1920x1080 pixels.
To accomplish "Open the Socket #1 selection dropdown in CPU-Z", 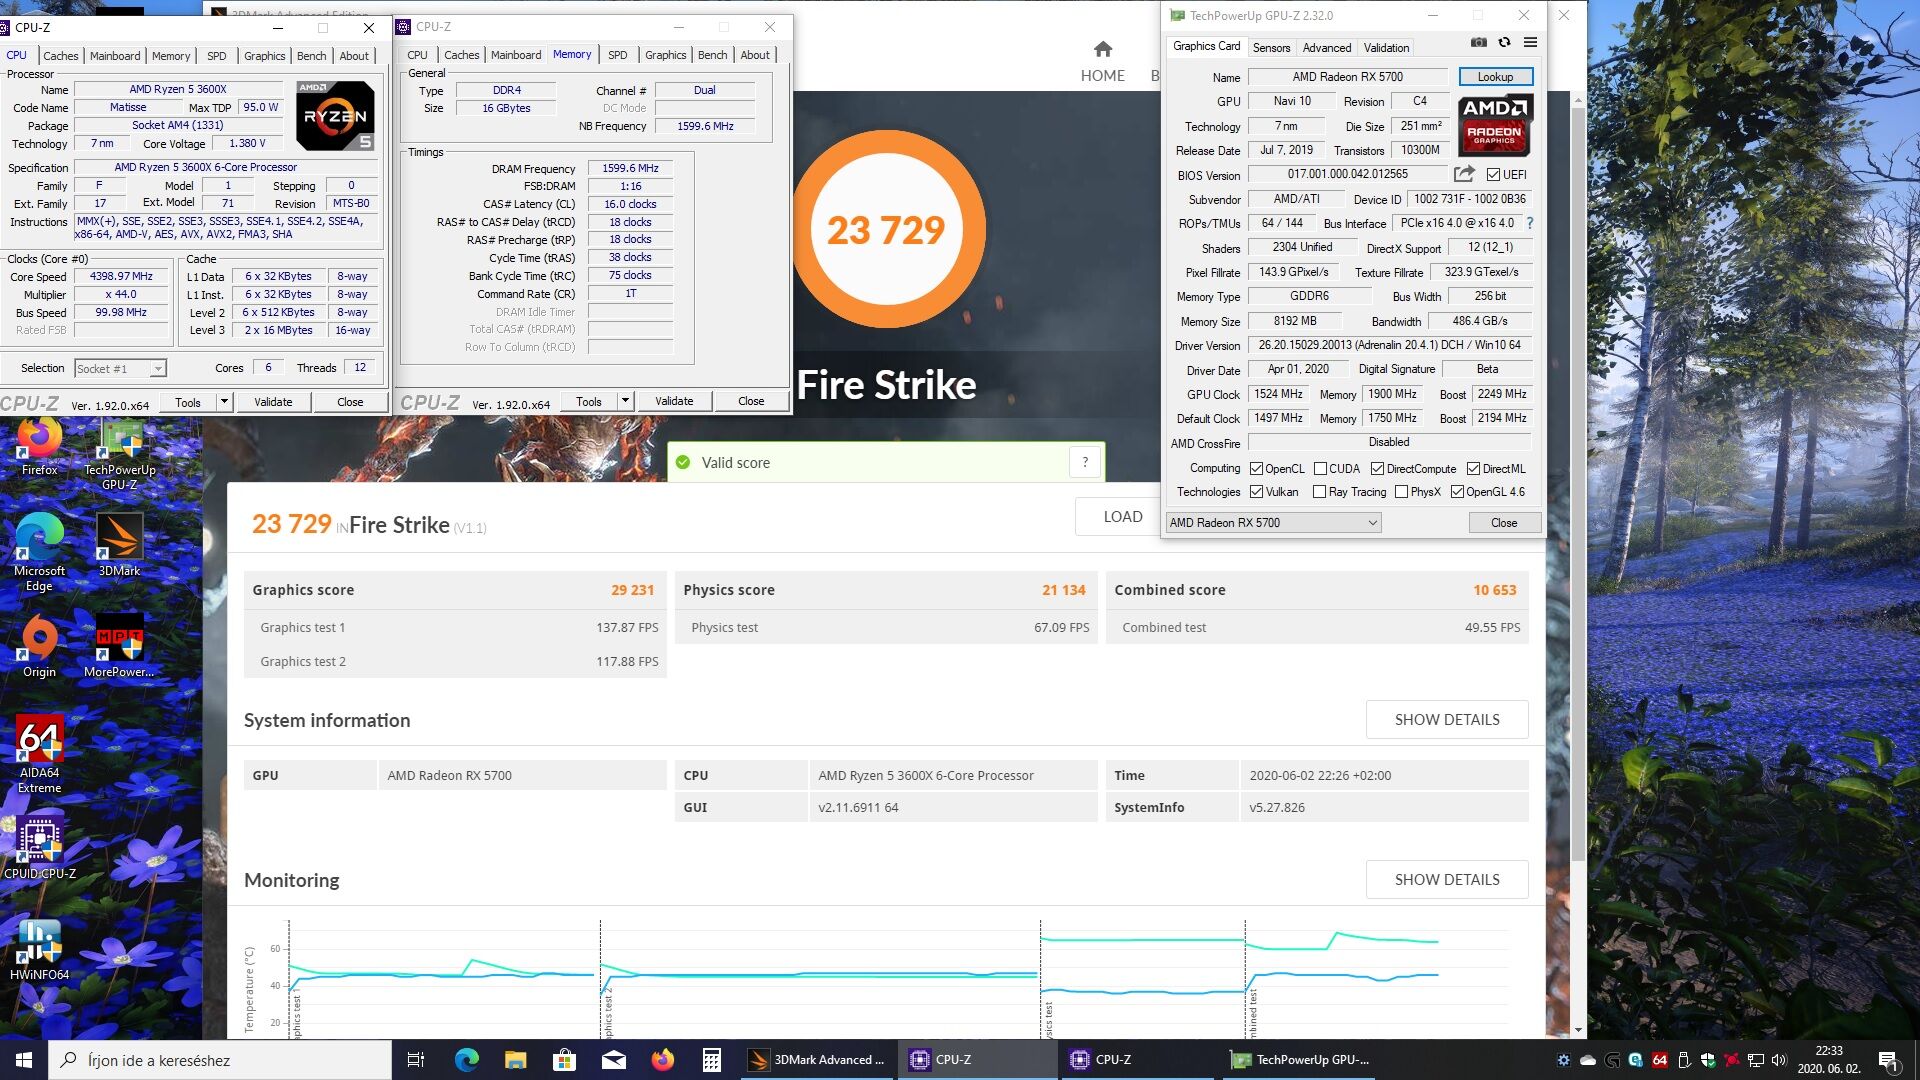I will [x=120, y=369].
